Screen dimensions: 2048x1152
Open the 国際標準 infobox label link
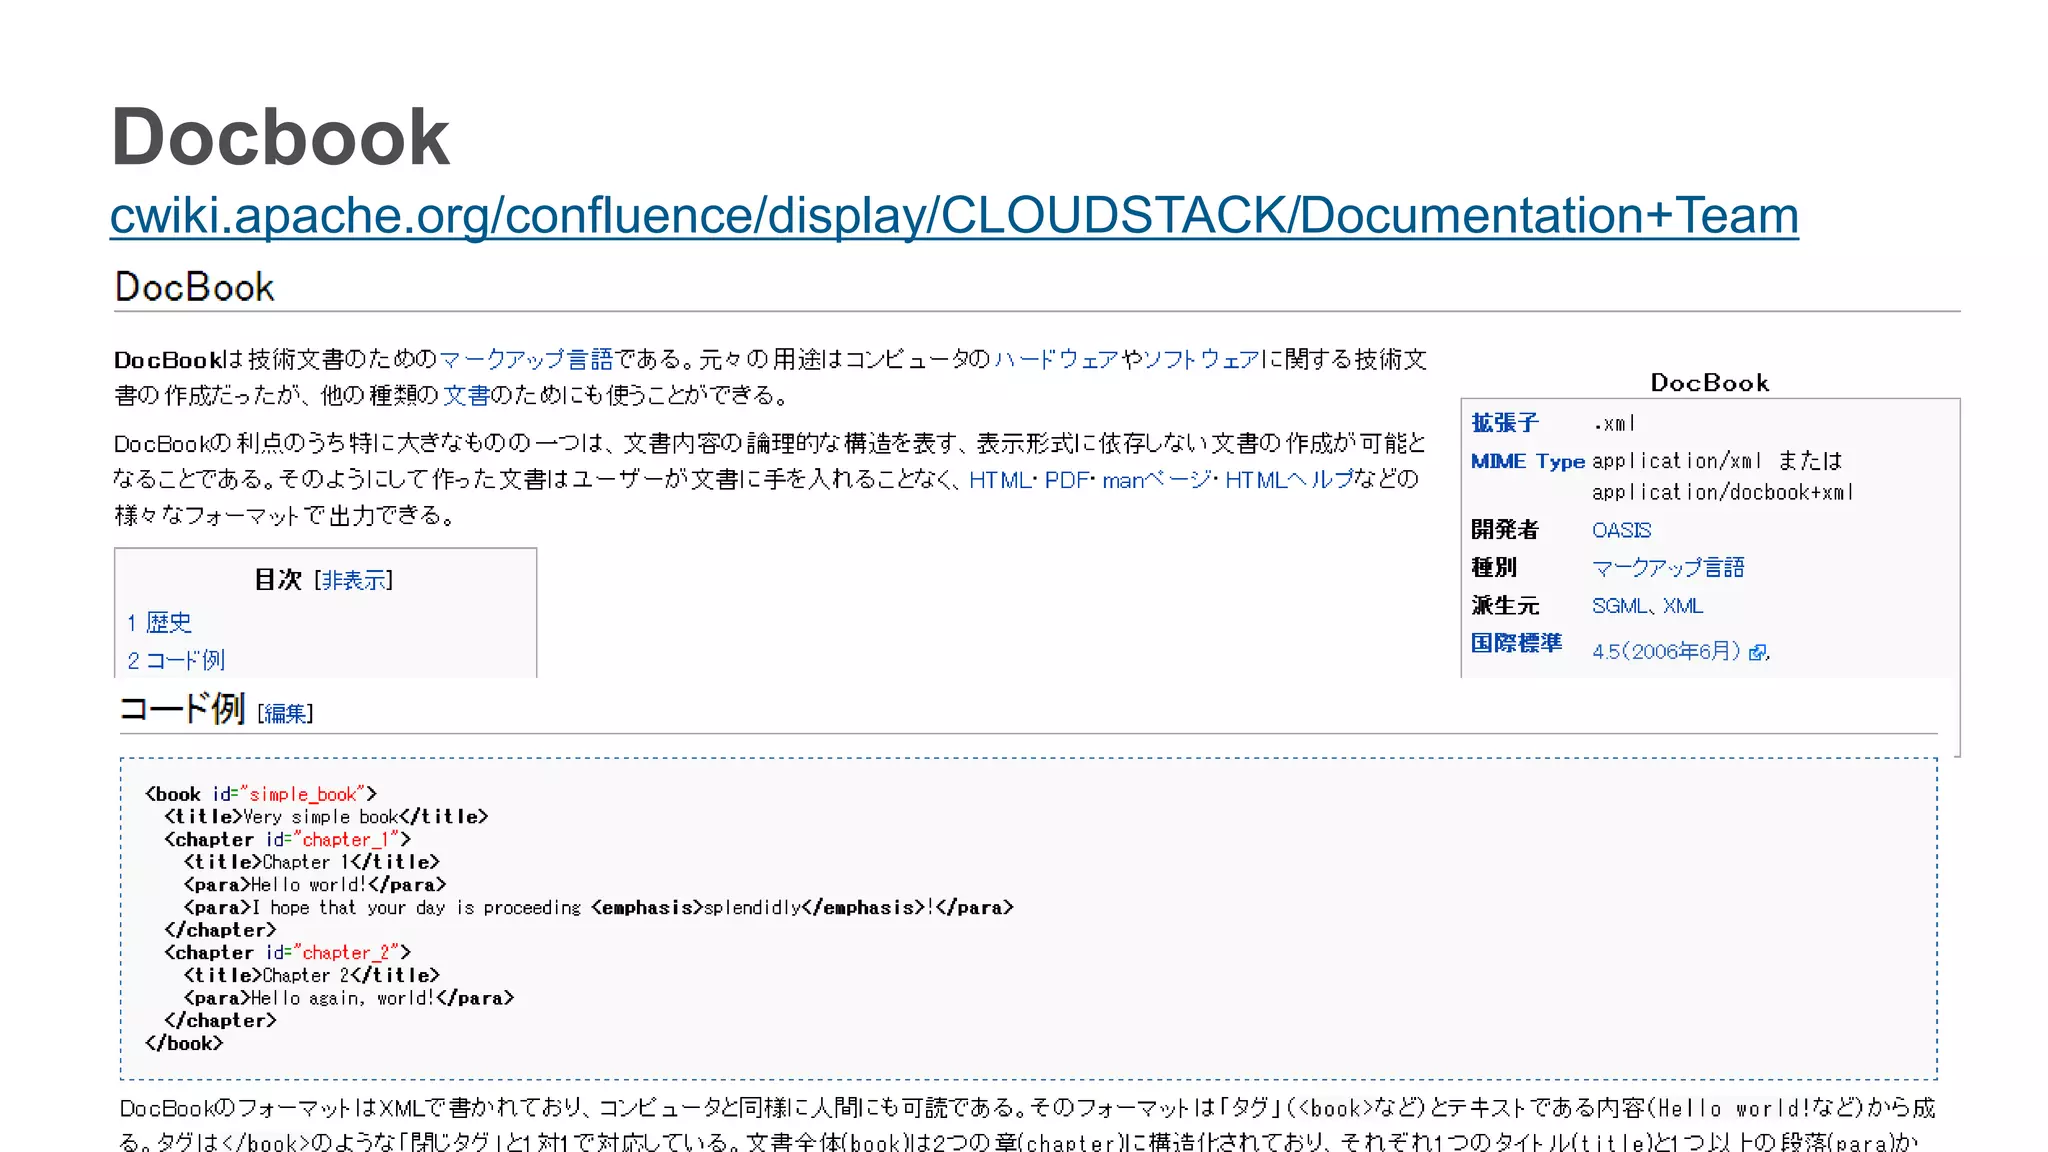tap(1516, 643)
